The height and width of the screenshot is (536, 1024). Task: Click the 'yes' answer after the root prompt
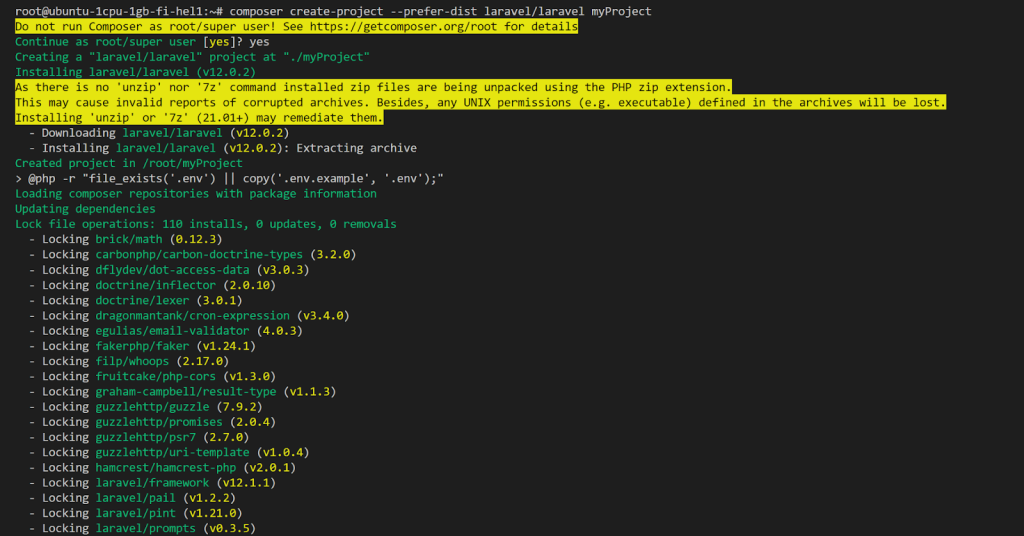[x=259, y=42]
